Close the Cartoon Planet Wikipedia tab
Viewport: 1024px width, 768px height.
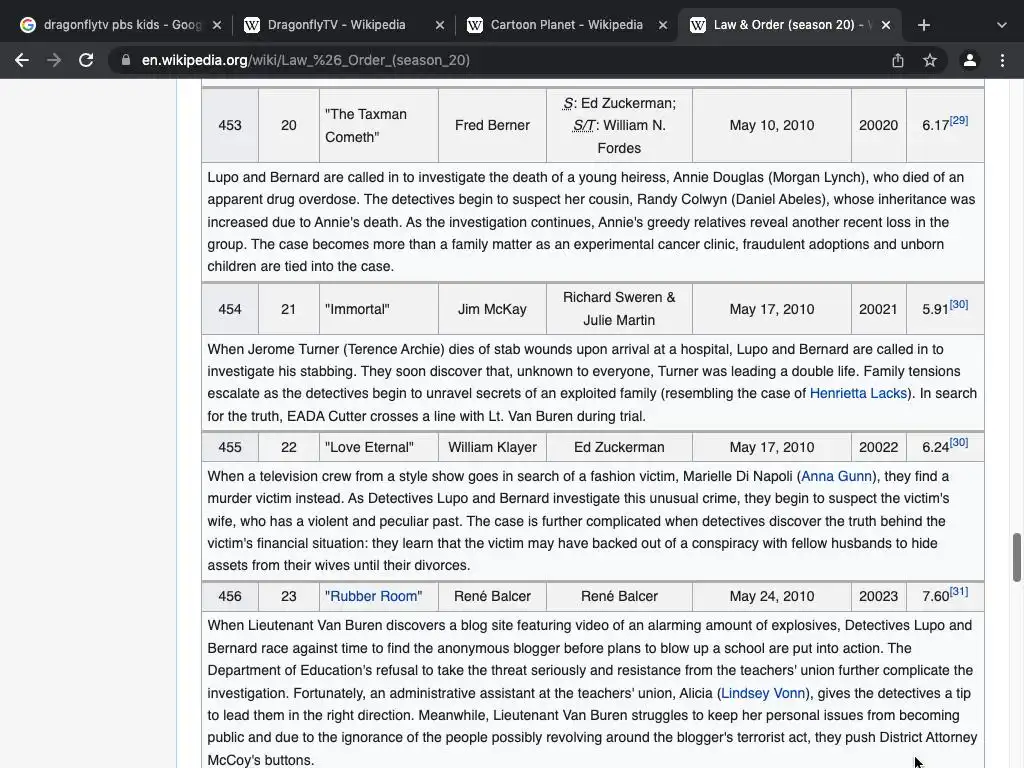tap(663, 25)
